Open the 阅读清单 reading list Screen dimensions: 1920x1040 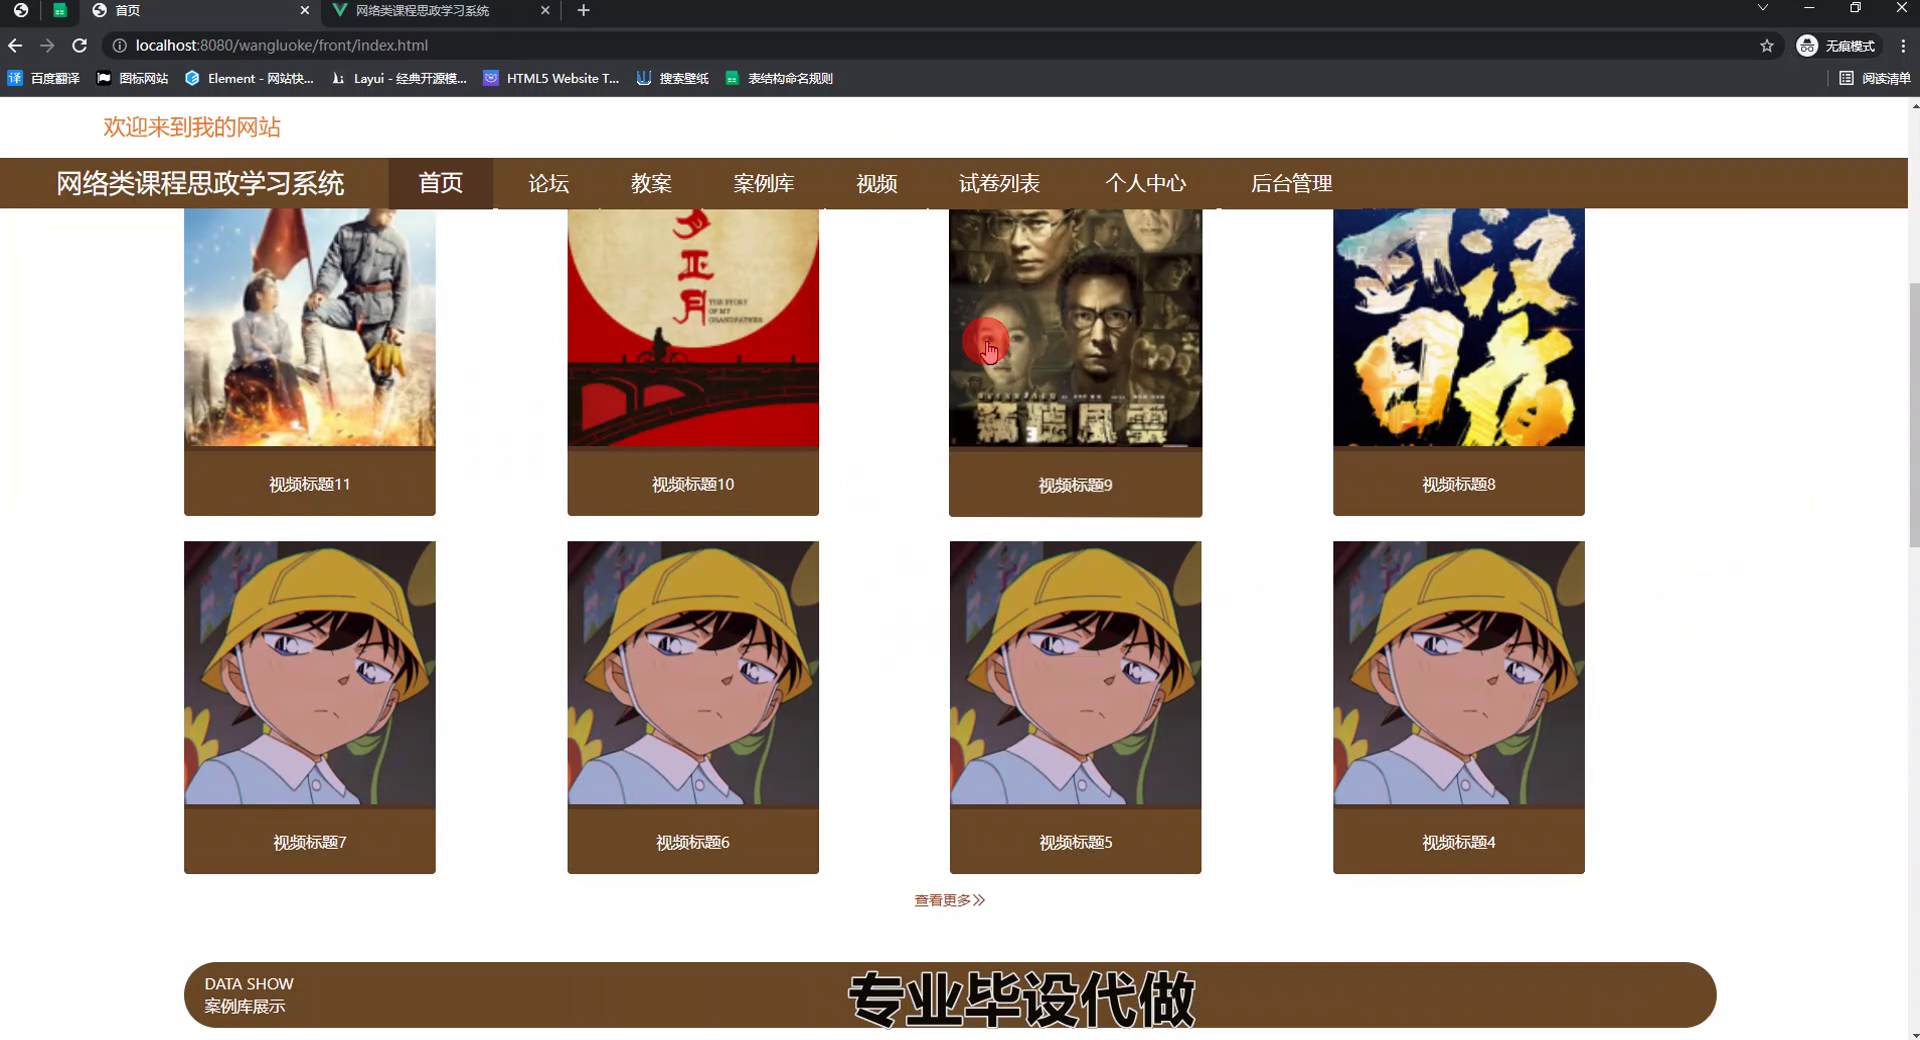[x=1875, y=78]
